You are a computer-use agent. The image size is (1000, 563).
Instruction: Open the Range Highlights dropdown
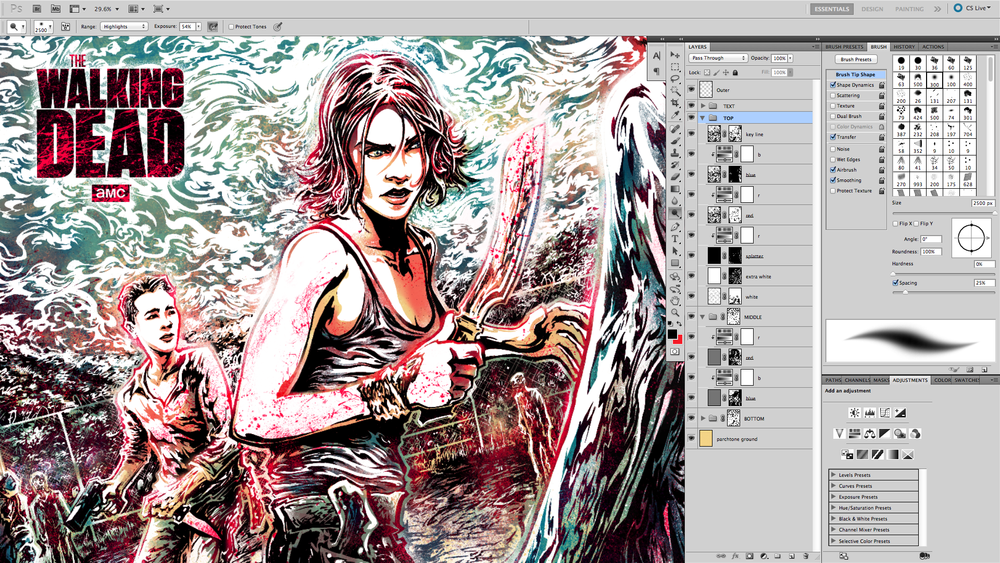coord(124,27)
